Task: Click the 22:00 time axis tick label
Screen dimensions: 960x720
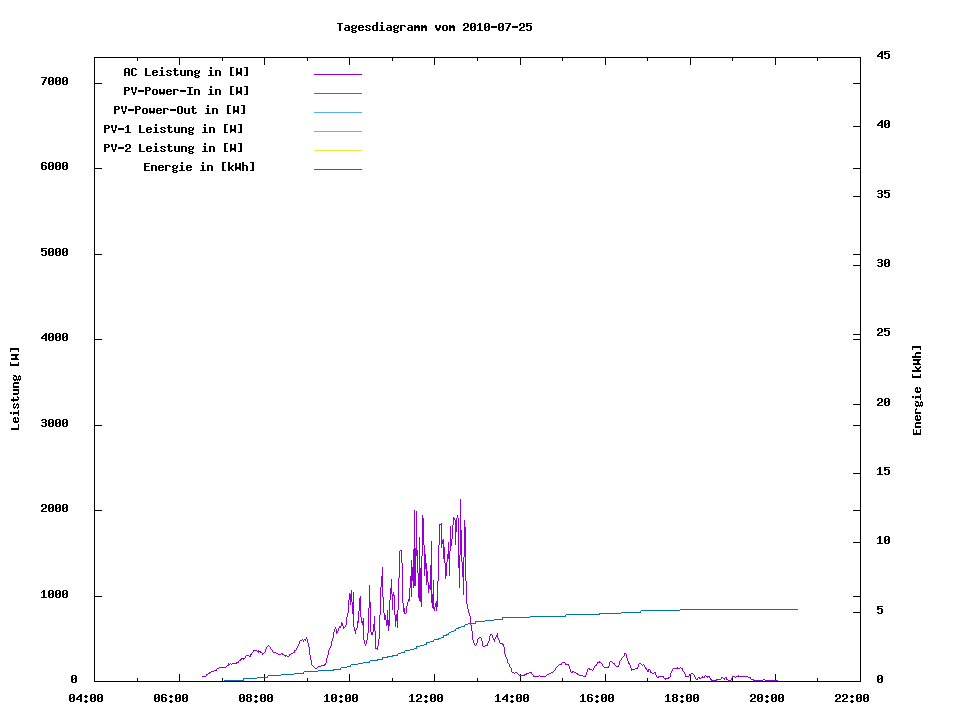Action: pos(852,699)
